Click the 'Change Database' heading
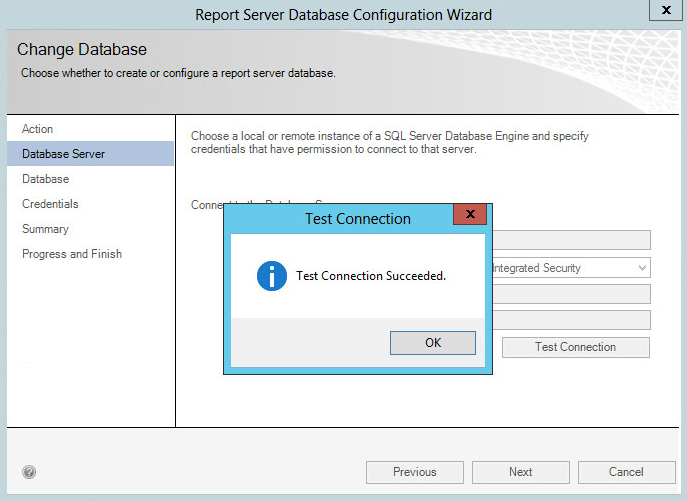This screenshot has height=501, width=687. (82, 49)
